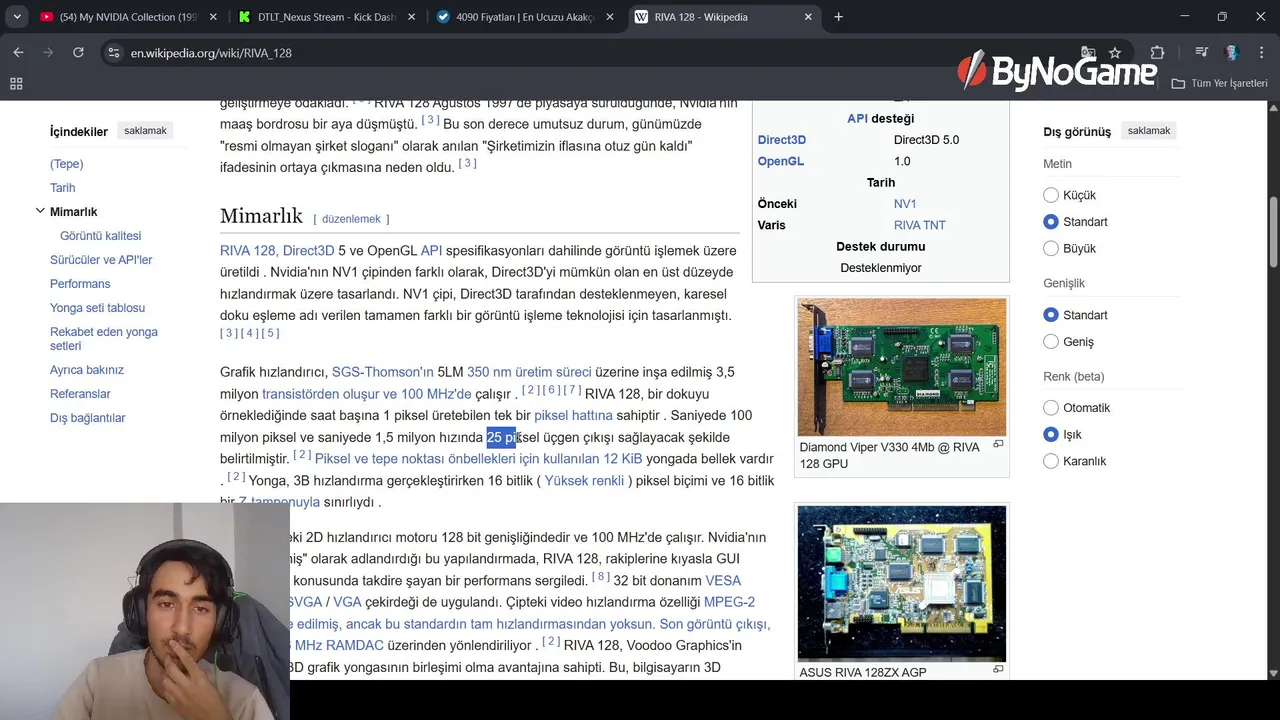
Task: Go back to the previous page
Action: pos(18,53)
